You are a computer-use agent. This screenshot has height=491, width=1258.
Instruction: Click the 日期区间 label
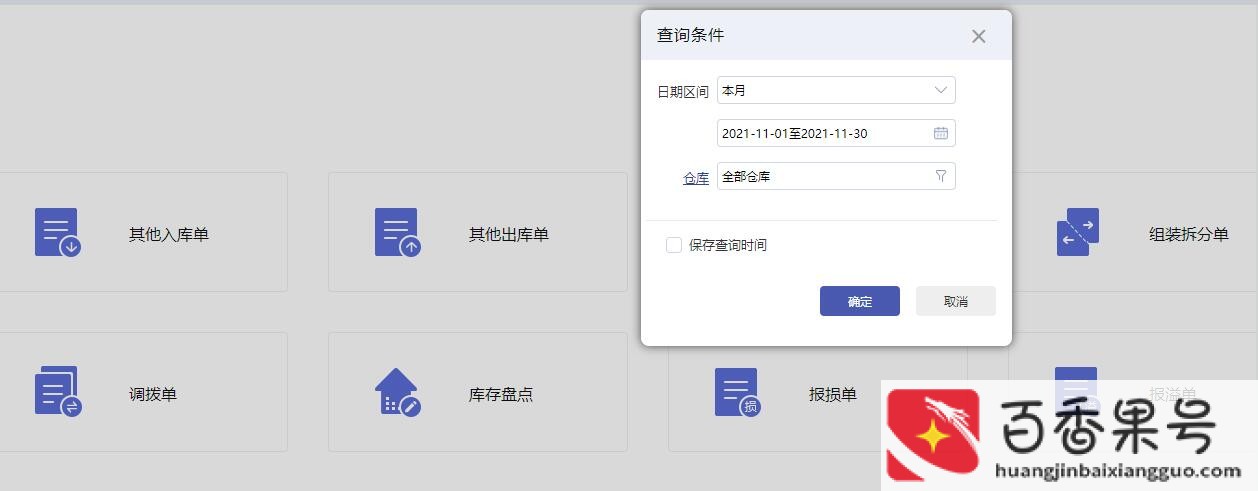point(683,91)
